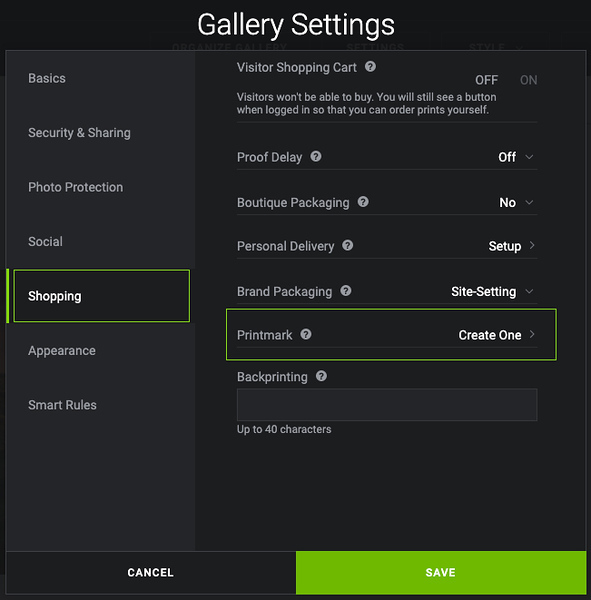Viewport: 591px width, 600px height.
Task: Open the Proof Delay help icon
Action: [316, 157]
